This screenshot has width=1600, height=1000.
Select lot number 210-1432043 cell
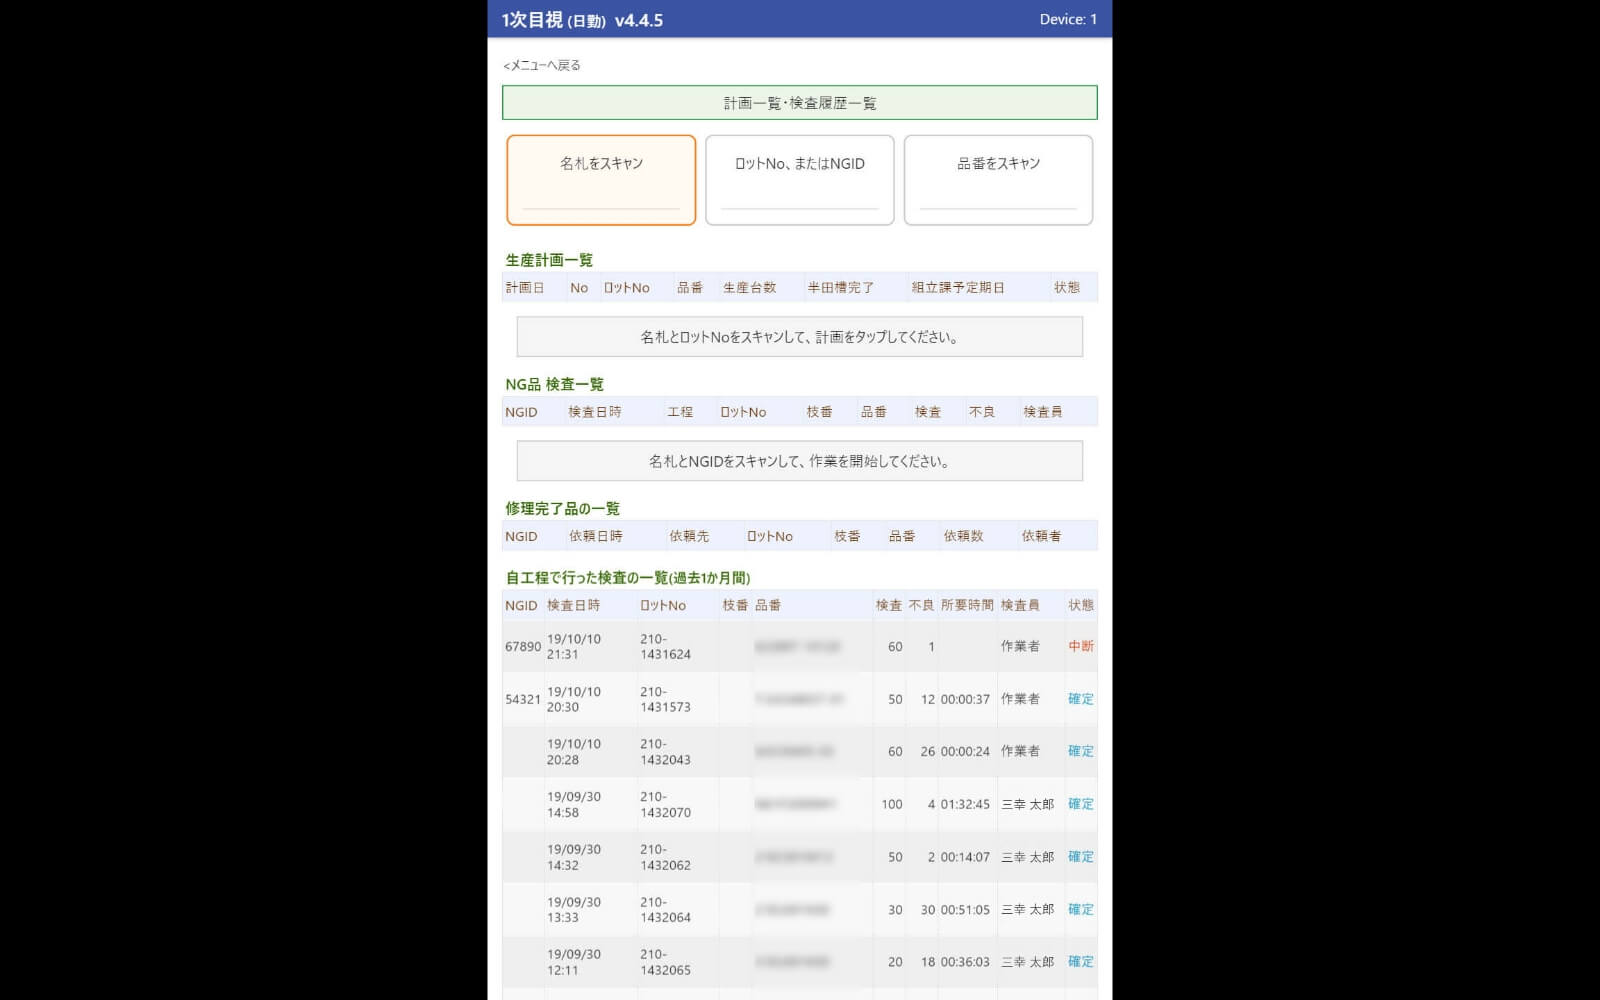point(665,752)
